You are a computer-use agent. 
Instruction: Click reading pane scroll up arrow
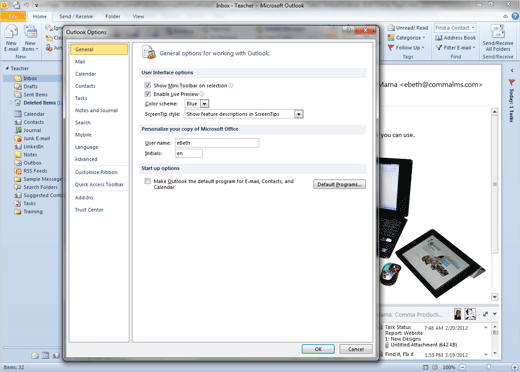coord(495,112)
